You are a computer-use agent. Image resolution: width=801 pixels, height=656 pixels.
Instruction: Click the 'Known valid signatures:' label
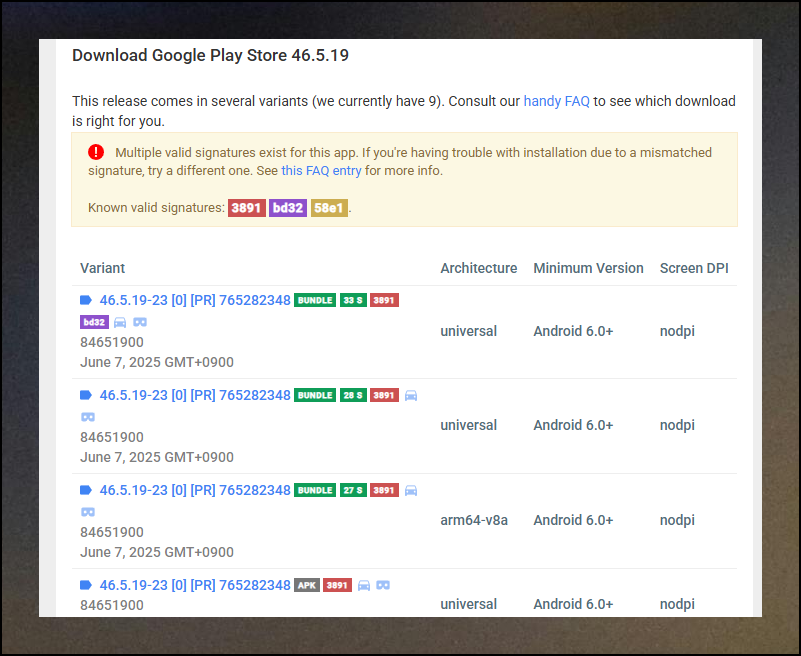tap(156, 208)
